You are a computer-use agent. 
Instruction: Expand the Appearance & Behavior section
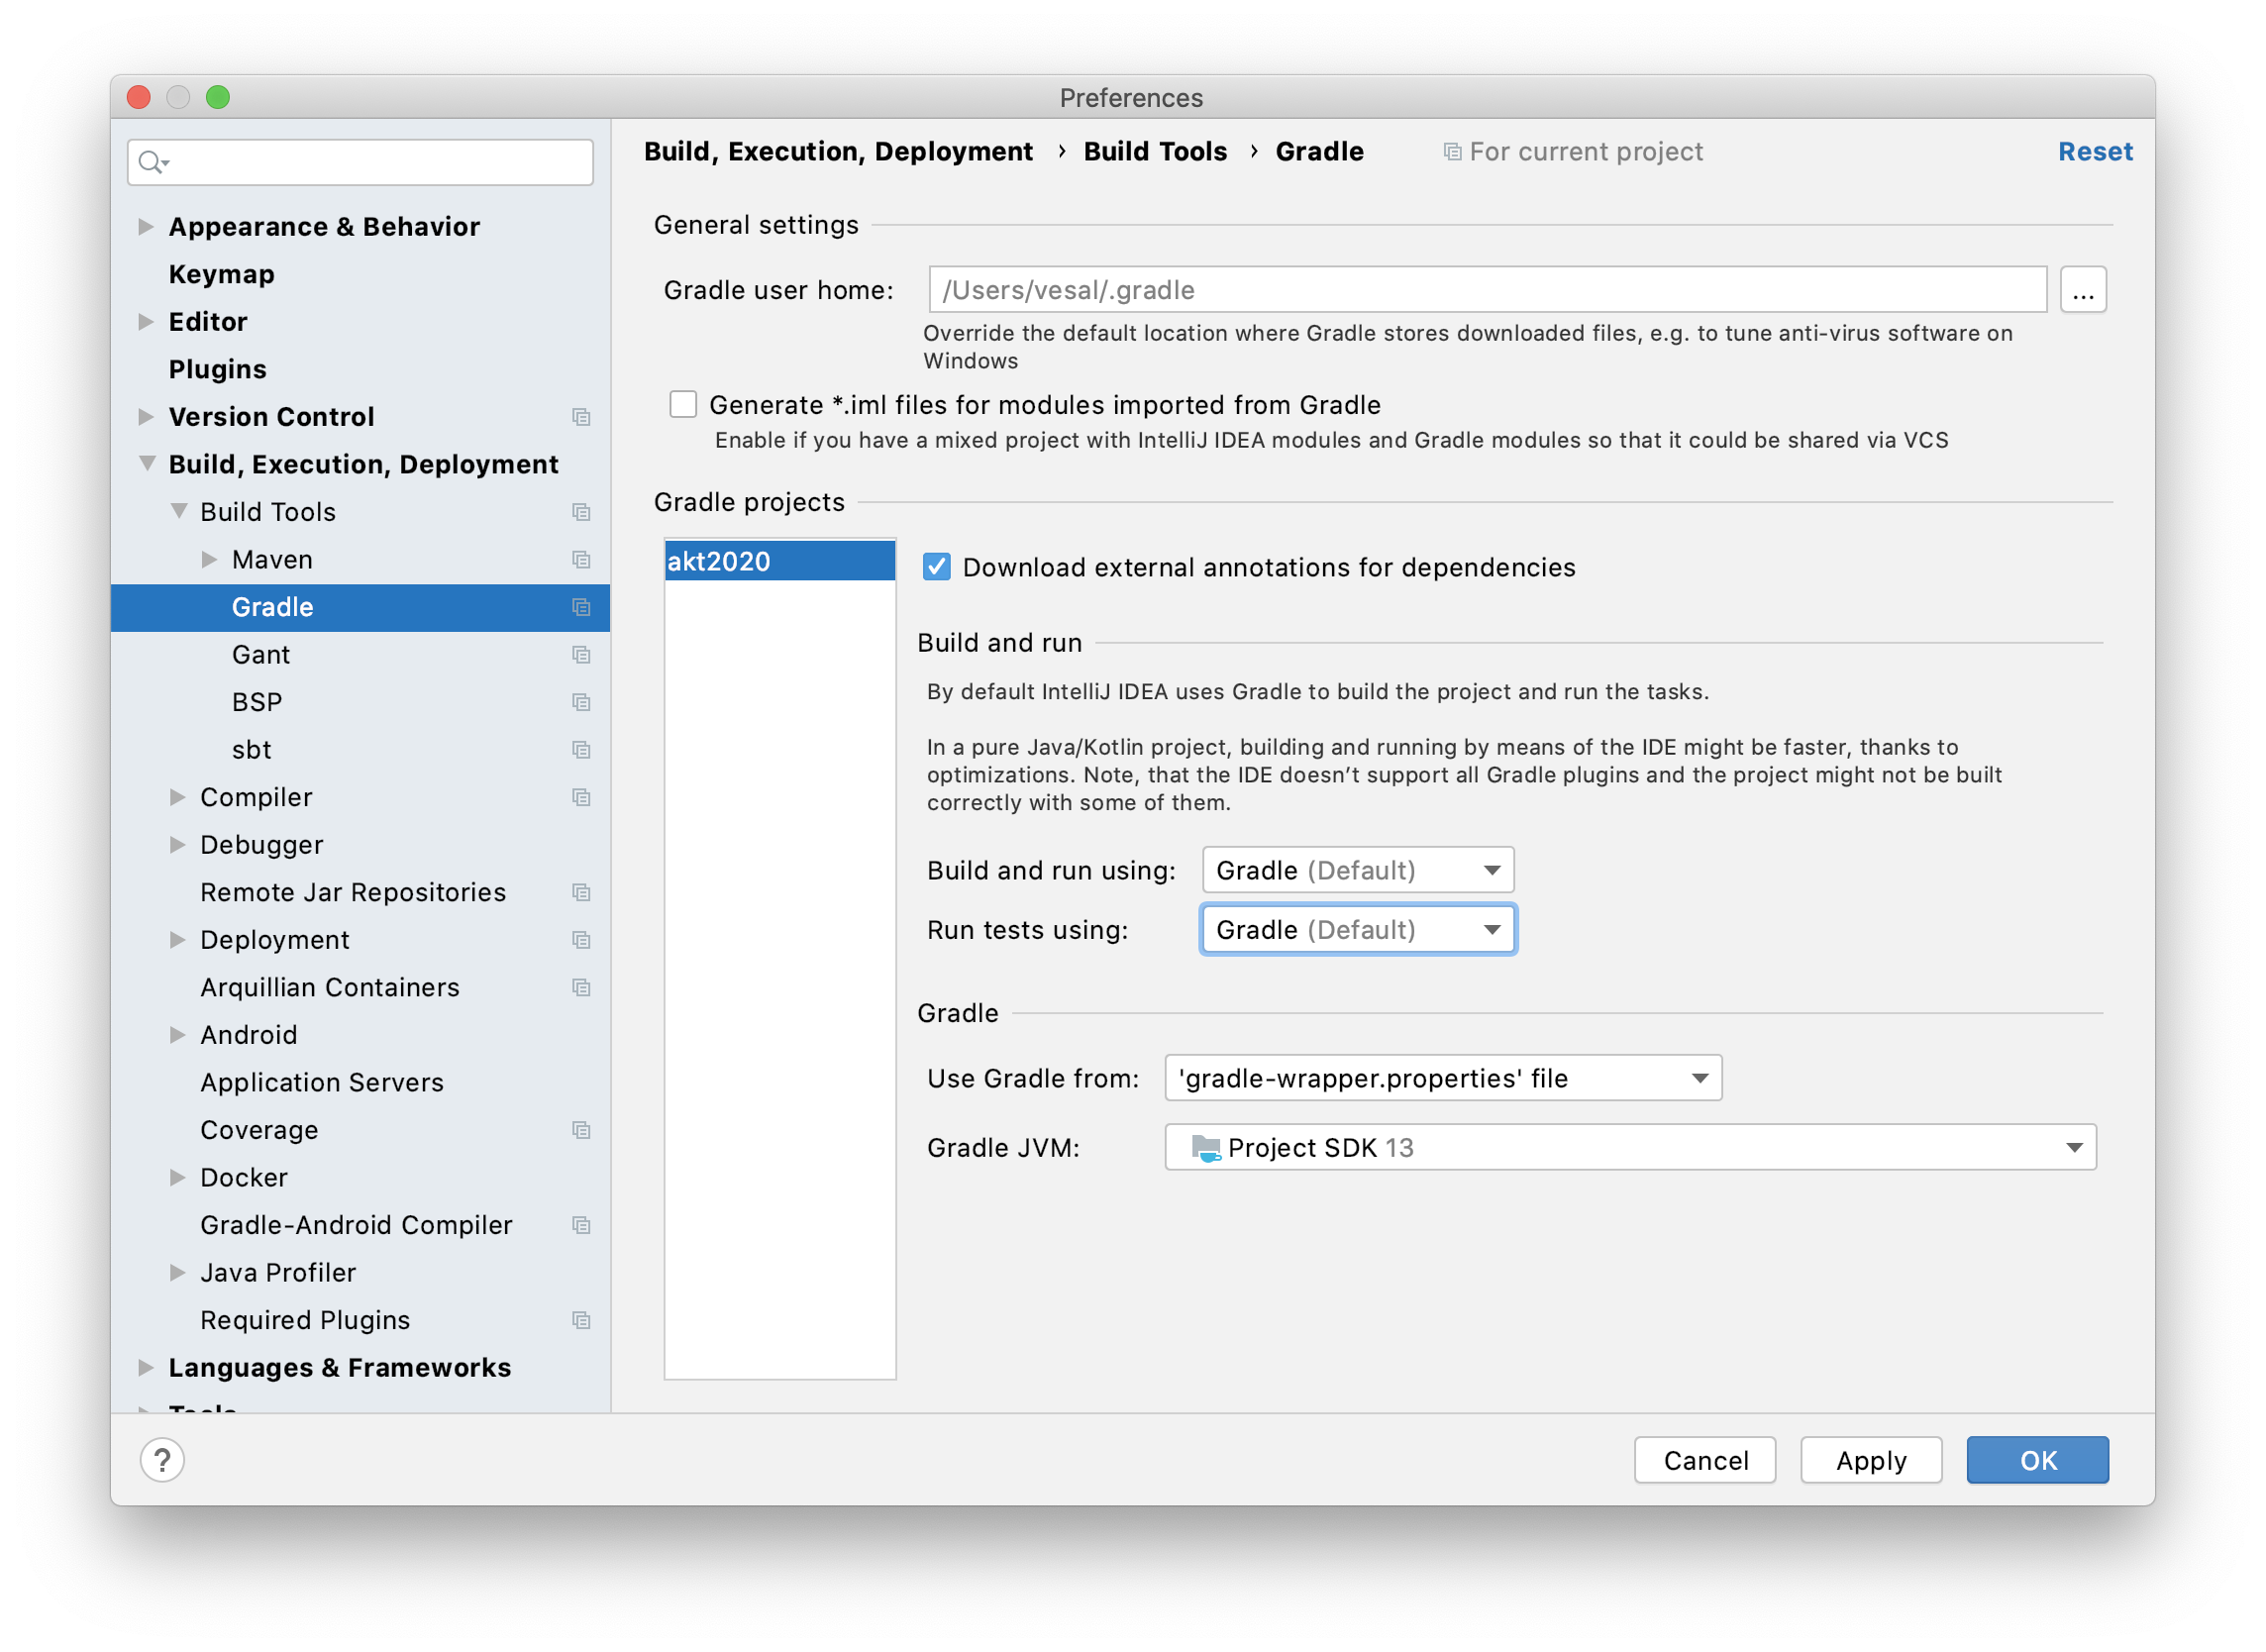pos(146,227)
